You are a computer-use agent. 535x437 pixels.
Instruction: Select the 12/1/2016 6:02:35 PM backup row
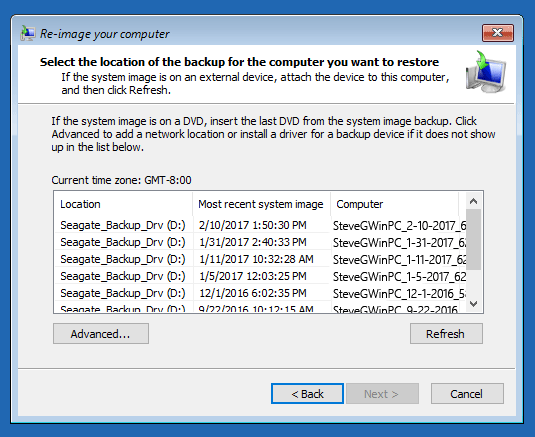[x=261, y=293]
